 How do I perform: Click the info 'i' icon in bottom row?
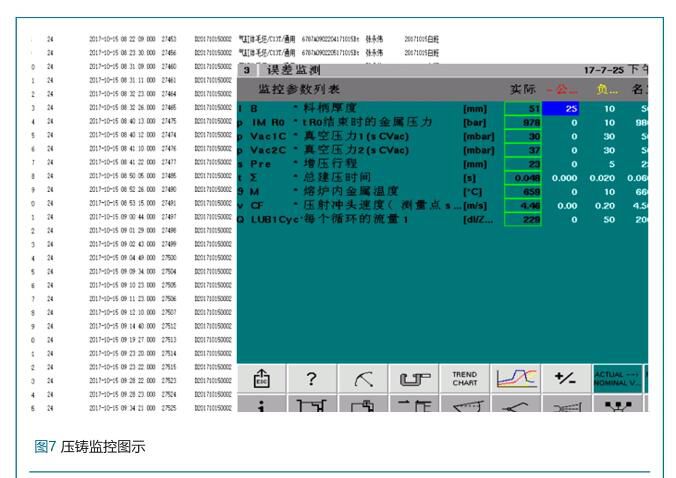click(x=261, y=404)
